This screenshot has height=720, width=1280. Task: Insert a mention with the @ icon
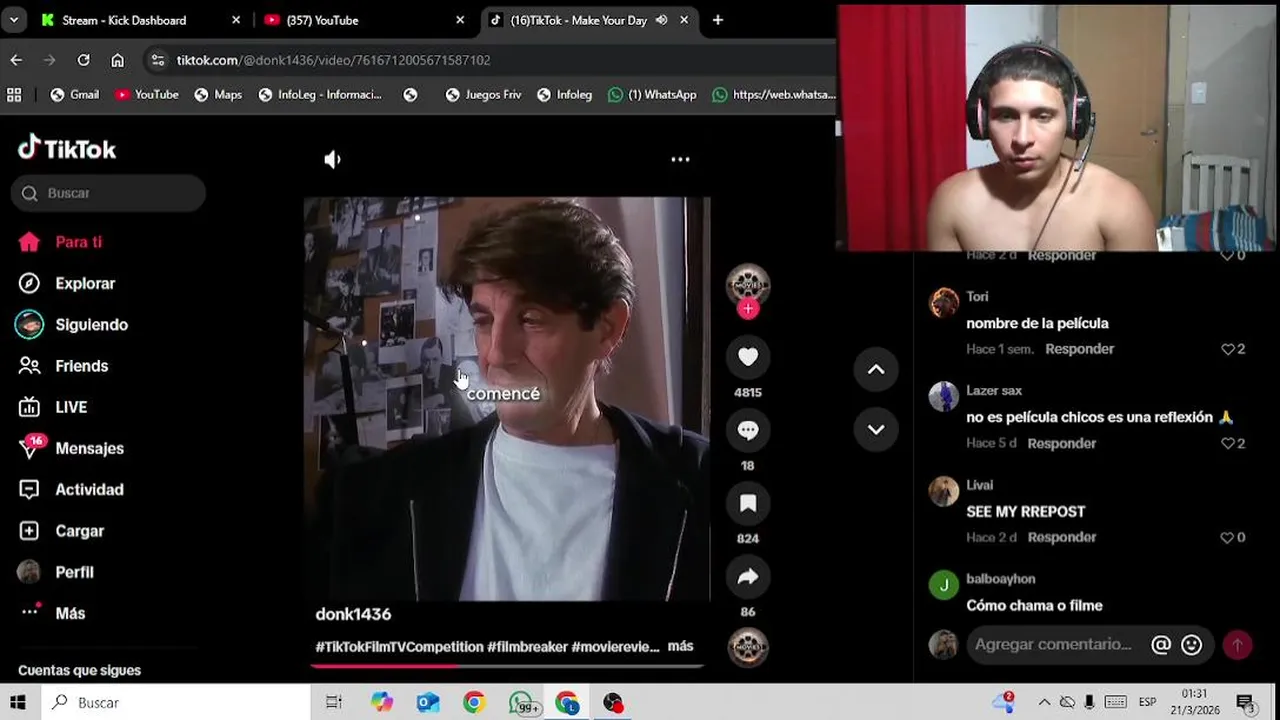pos(1161,645)
